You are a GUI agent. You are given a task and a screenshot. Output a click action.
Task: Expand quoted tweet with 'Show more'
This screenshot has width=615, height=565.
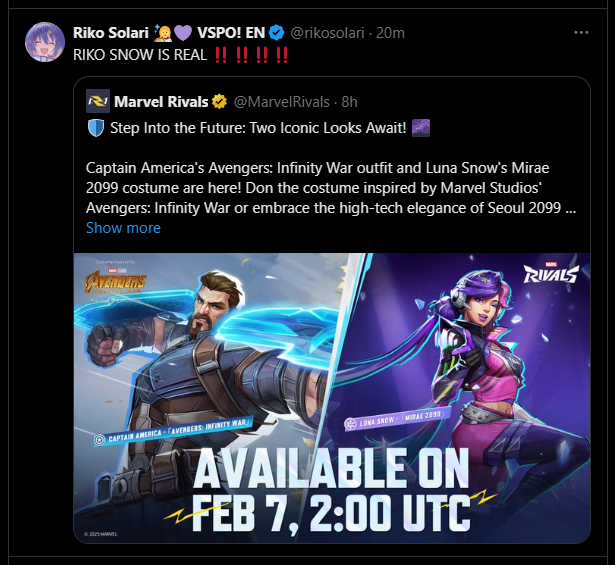(x=123, y=228)
